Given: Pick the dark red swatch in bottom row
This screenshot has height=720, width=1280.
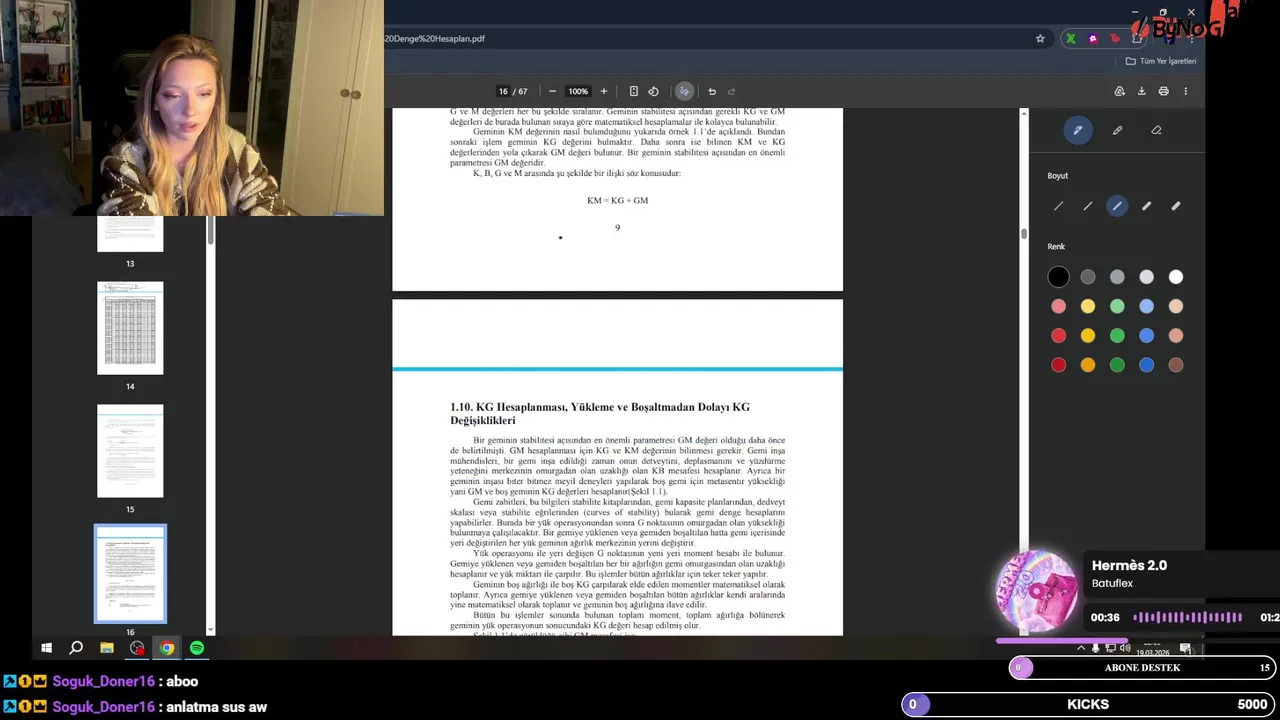Looking at the screenshot, I should (x=1058, y=365).
